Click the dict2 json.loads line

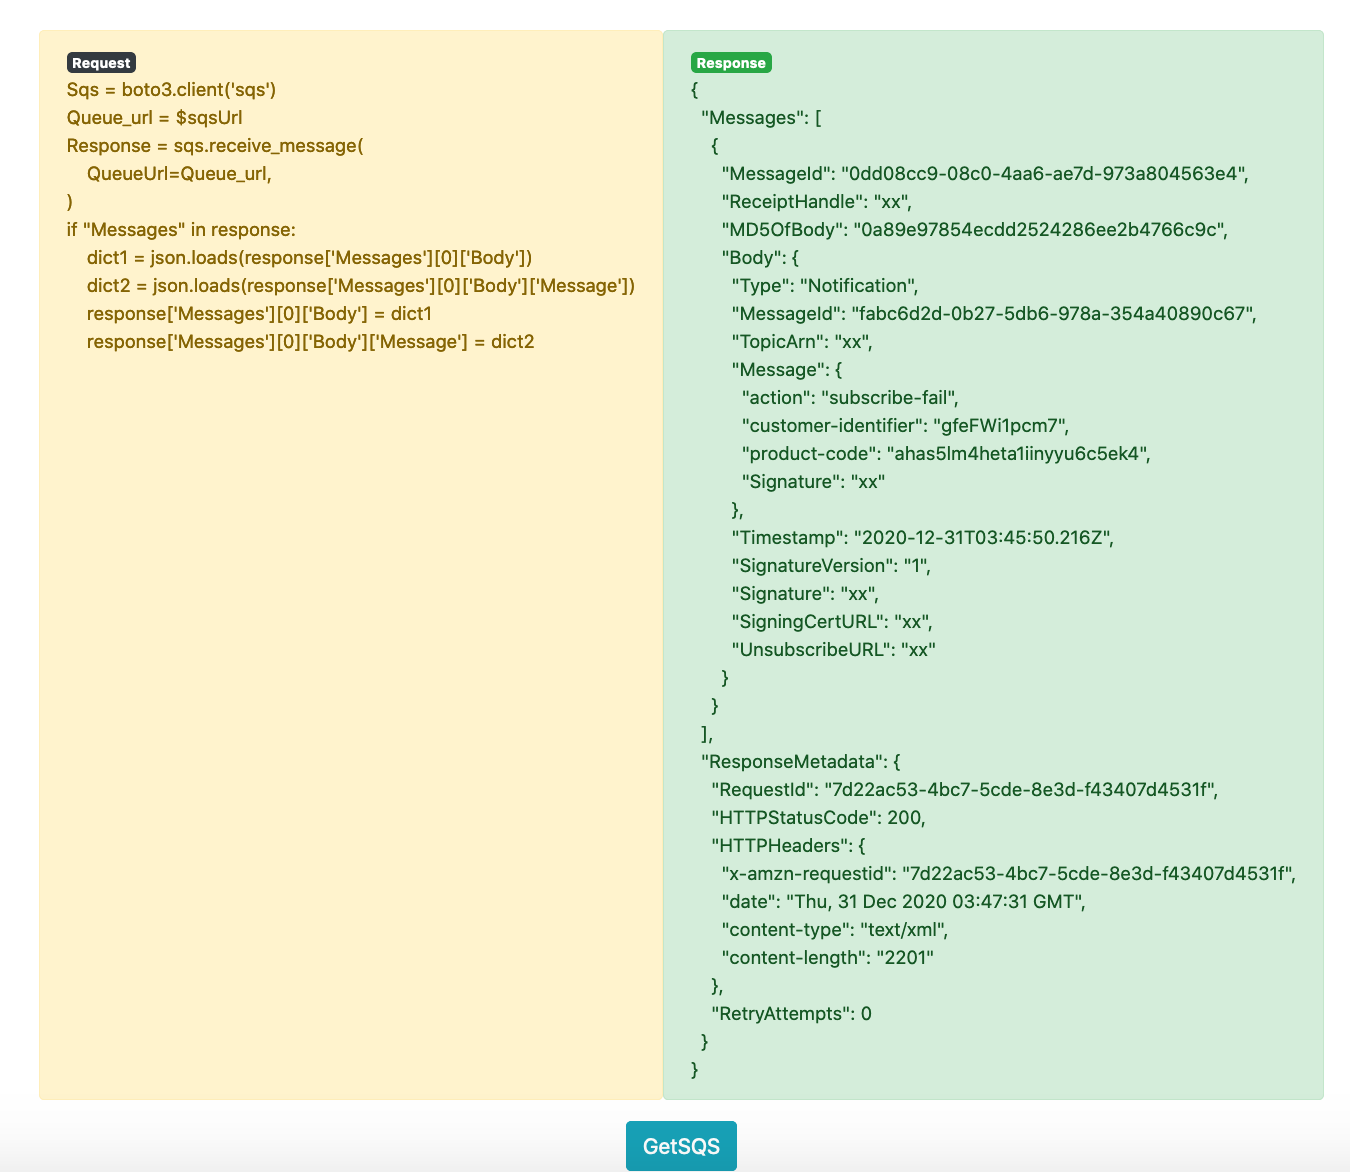[360, 286]
